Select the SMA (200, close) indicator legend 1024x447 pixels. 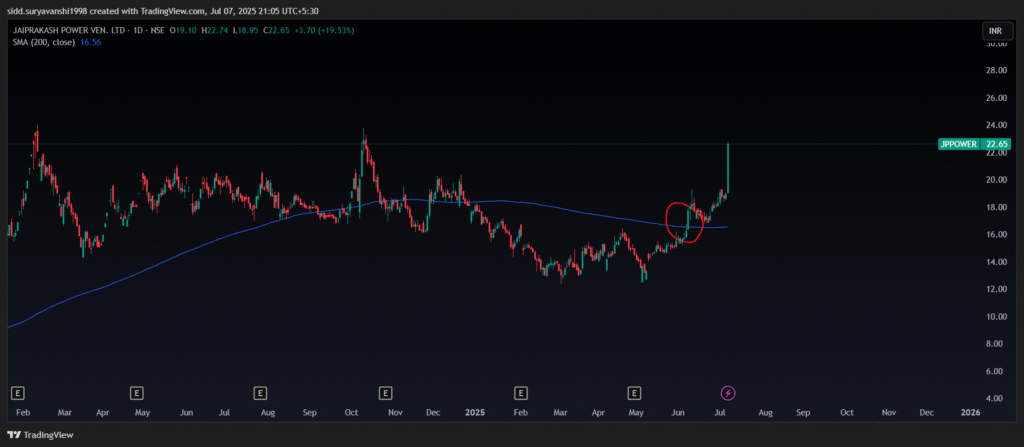point(43,42)
